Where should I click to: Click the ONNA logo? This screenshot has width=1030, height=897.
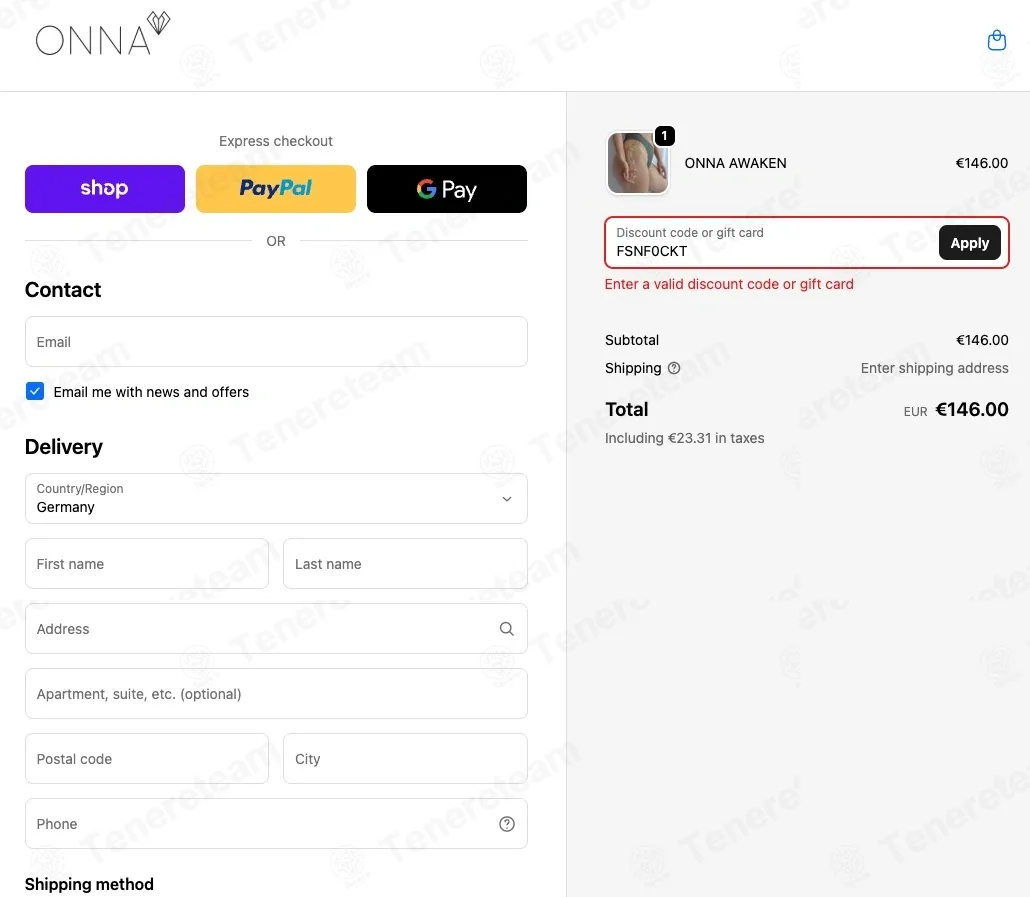102,33
